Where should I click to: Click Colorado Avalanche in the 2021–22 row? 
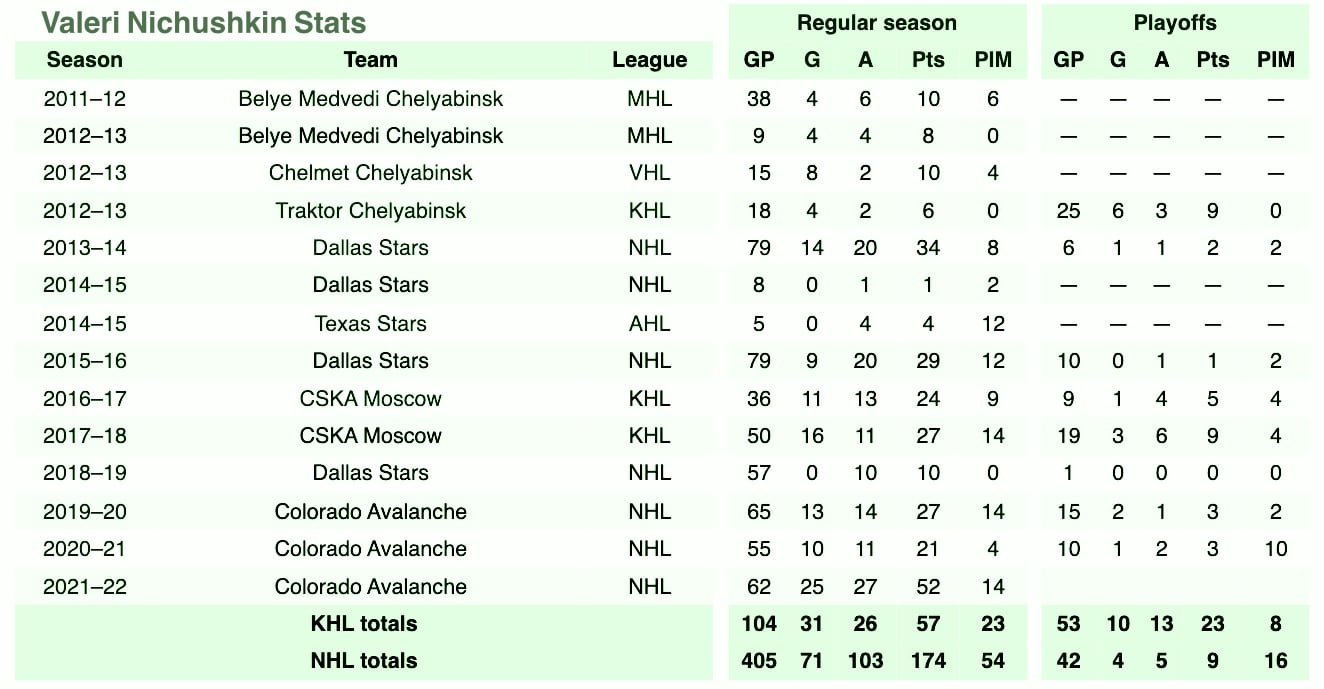(x=370, y=586)
